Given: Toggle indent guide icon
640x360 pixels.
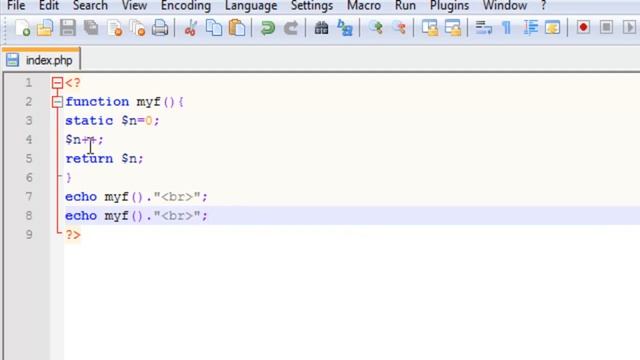Looking at the screenshot, I should [530, 28].
